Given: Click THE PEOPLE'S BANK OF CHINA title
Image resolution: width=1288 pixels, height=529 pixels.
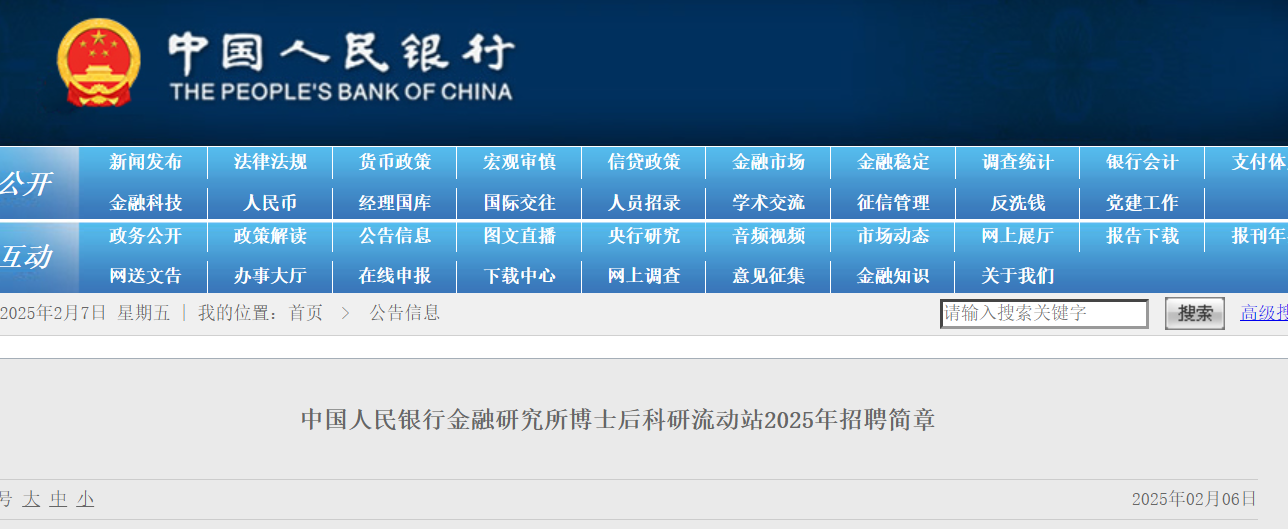Looking at the screenshot, I should click(341, 92).
